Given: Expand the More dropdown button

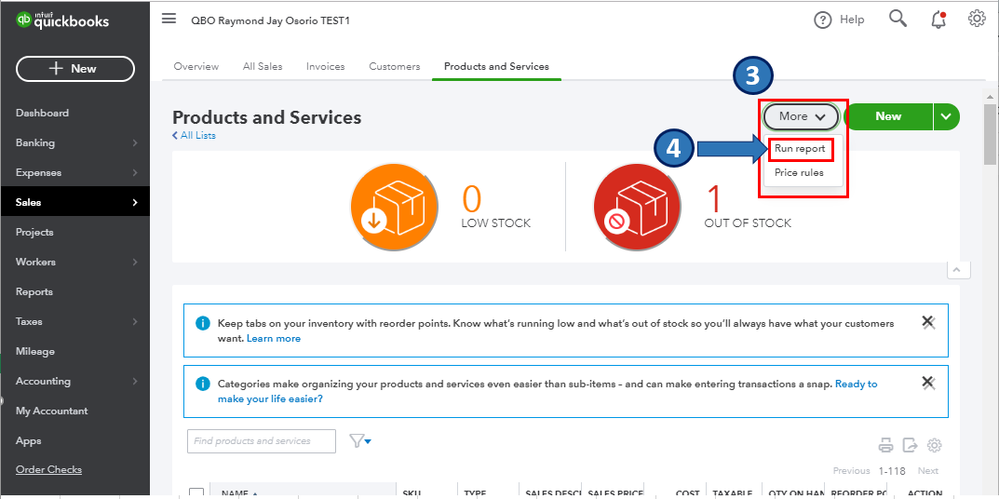Looking at the screenshot, I should coord(801,117).
